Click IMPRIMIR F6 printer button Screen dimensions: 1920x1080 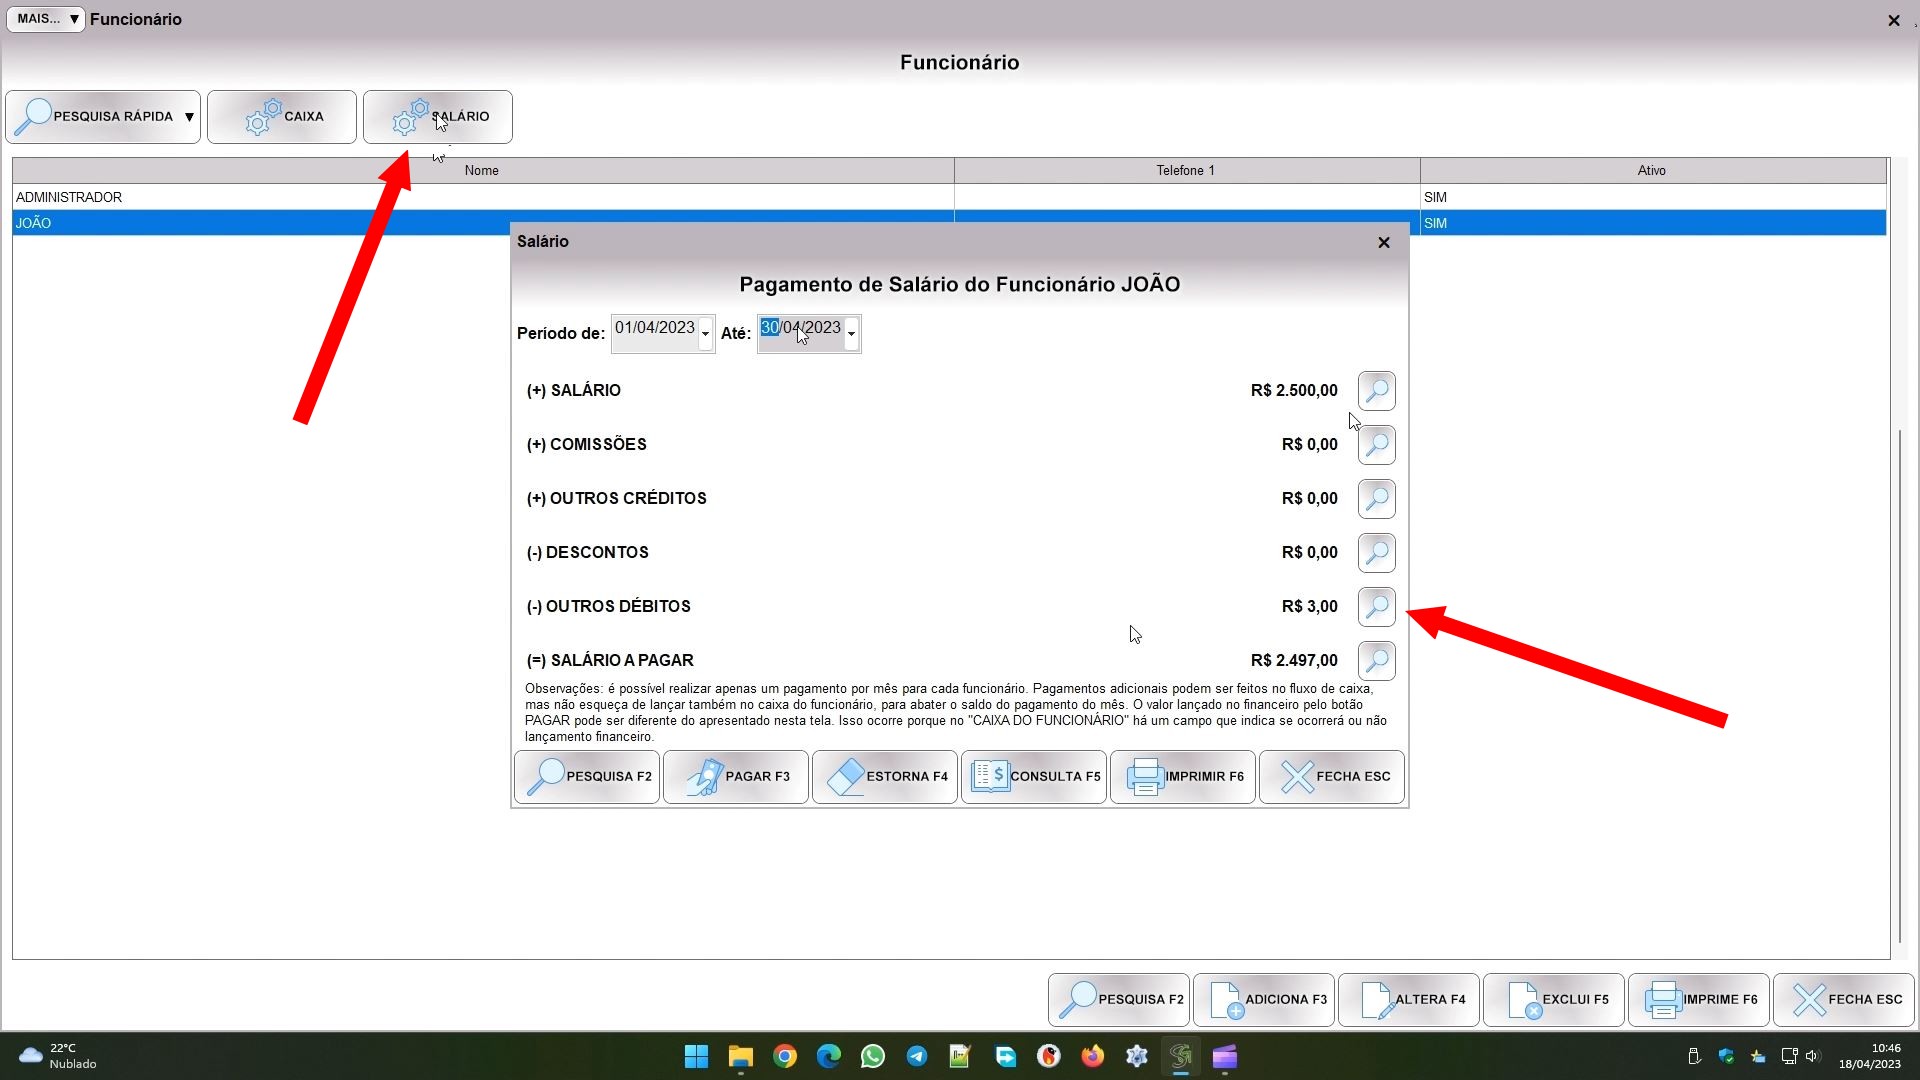pos(1183,777)
